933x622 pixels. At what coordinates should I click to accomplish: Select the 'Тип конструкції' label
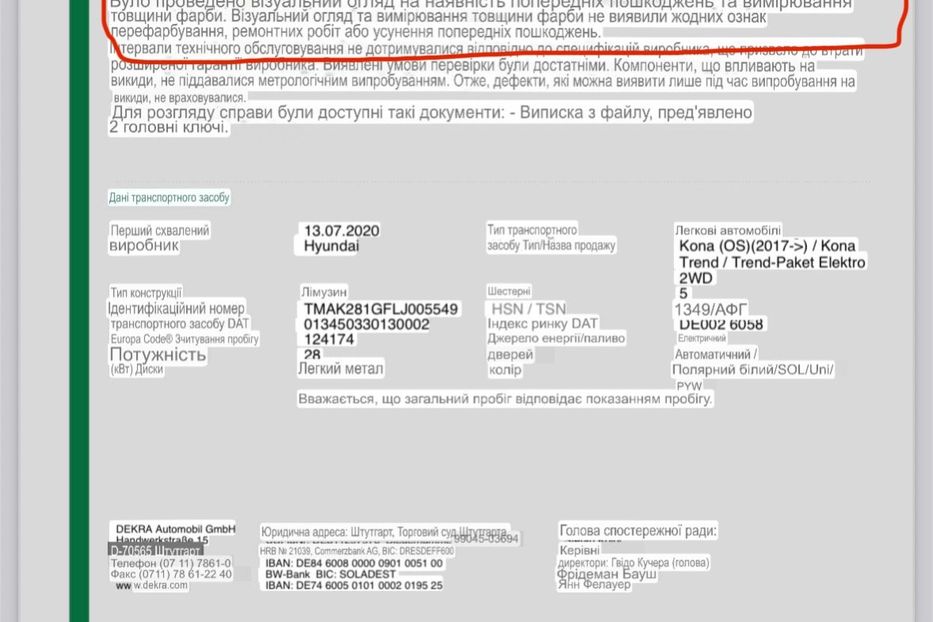tap(146, 292)
